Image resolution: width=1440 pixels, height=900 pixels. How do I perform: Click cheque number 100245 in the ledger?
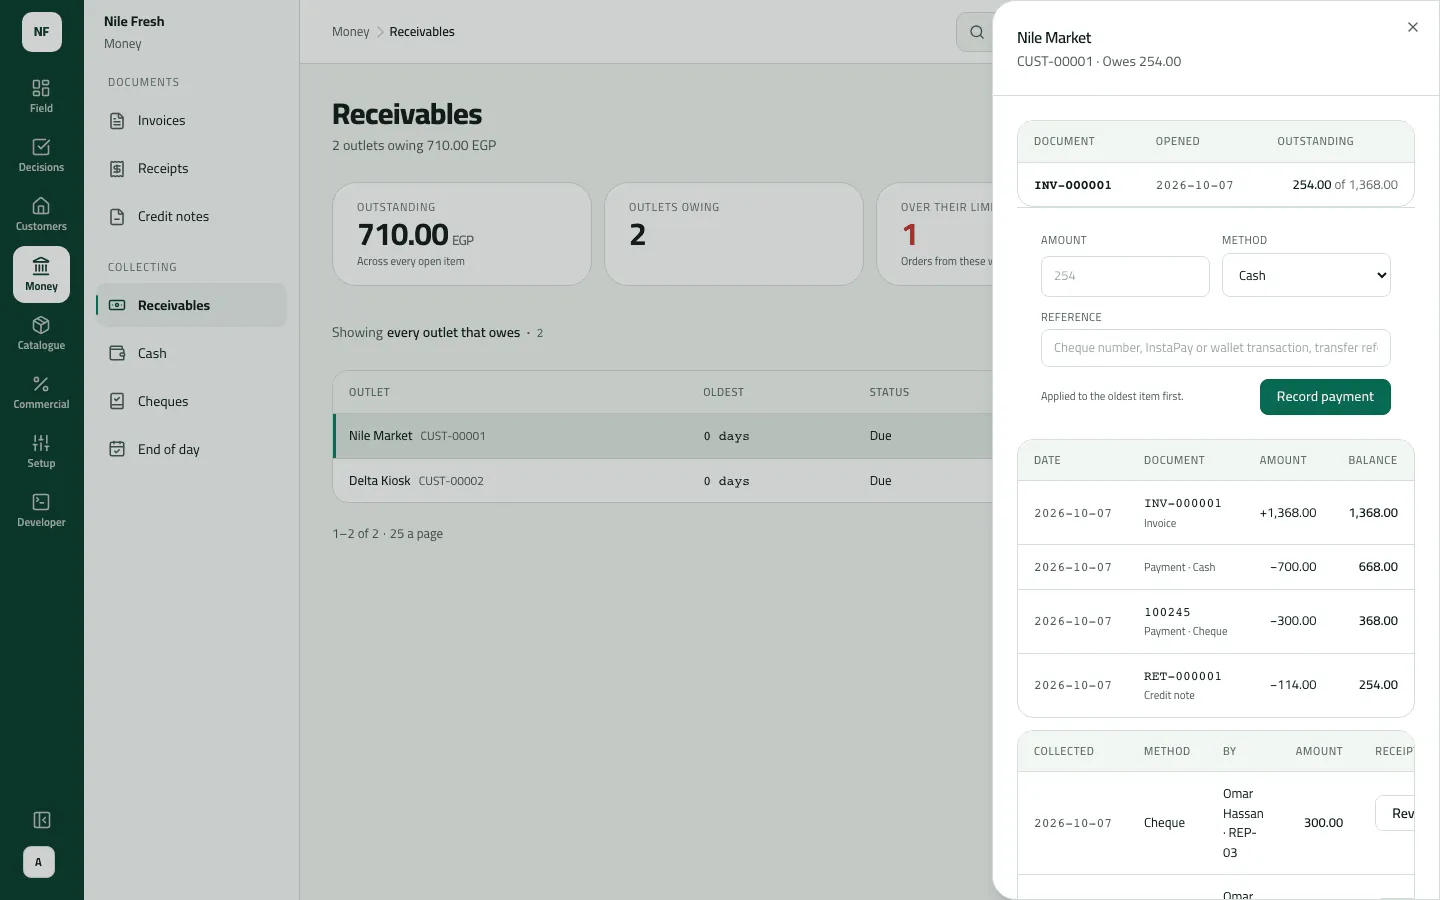1167,612
